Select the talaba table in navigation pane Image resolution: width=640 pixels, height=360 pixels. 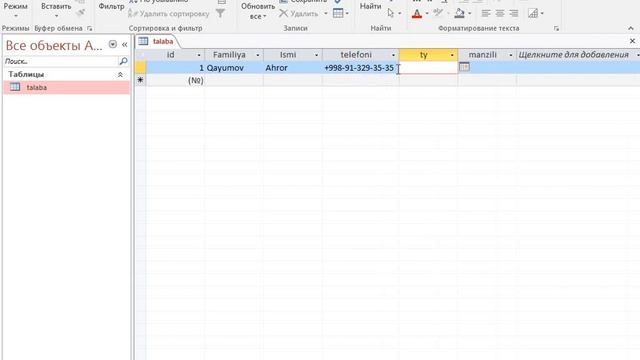click(x=66, y=87)
